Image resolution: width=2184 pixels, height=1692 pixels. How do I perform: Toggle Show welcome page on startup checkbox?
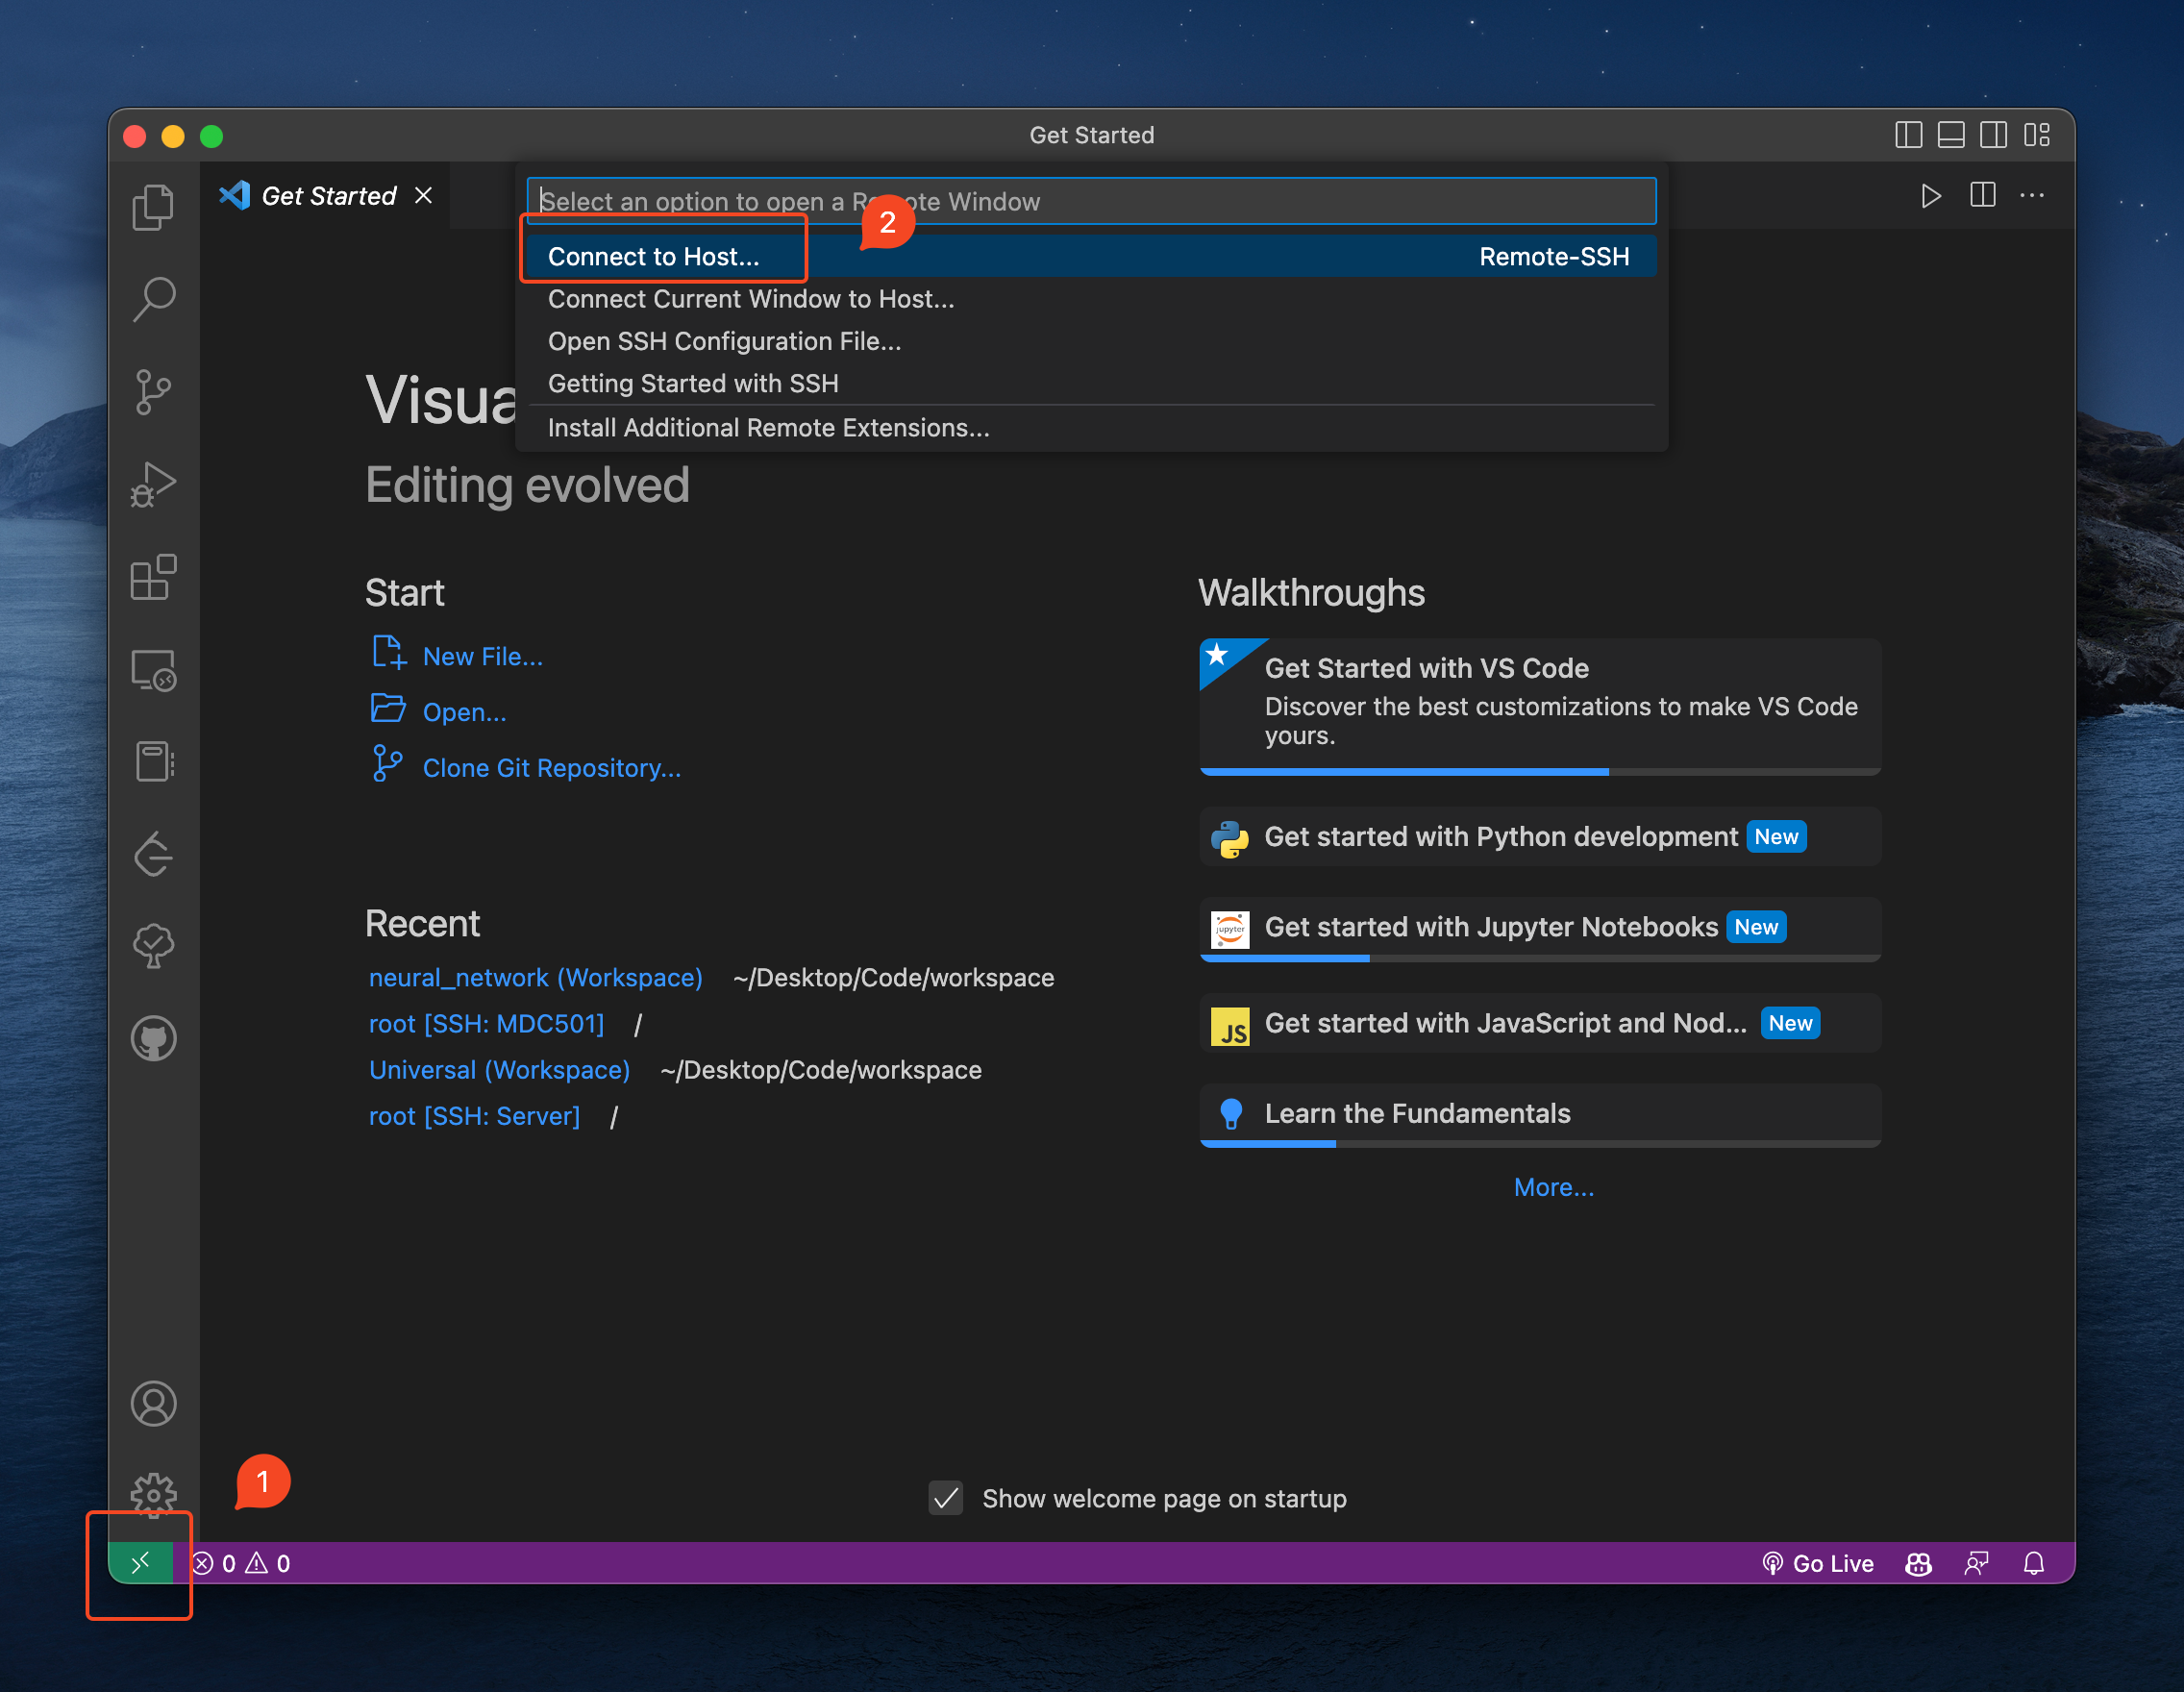(x=945, y=1498)
